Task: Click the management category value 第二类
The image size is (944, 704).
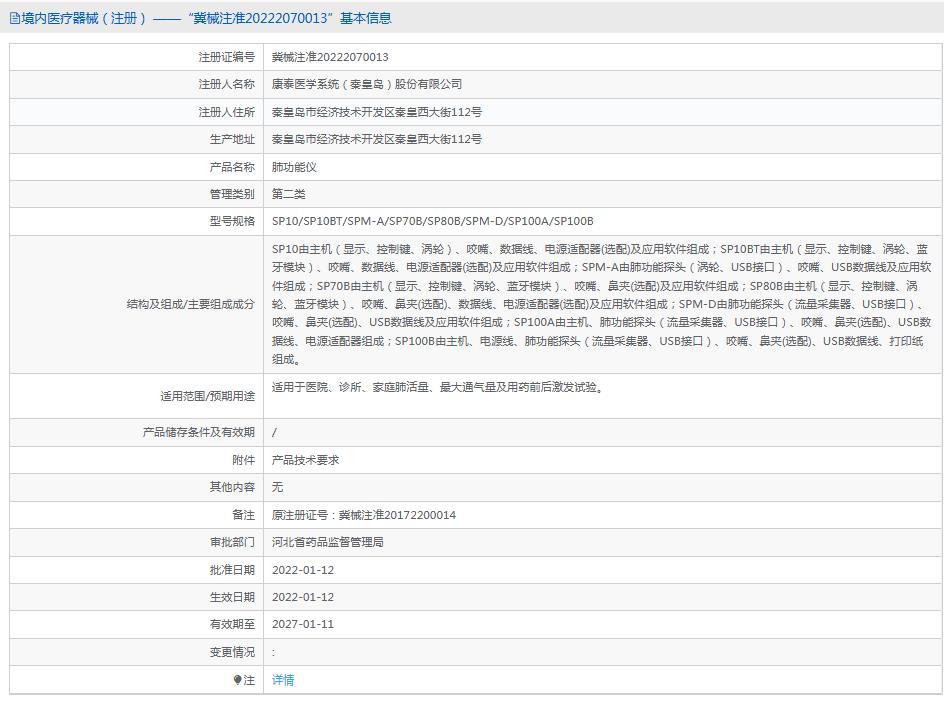Action: 288,194
